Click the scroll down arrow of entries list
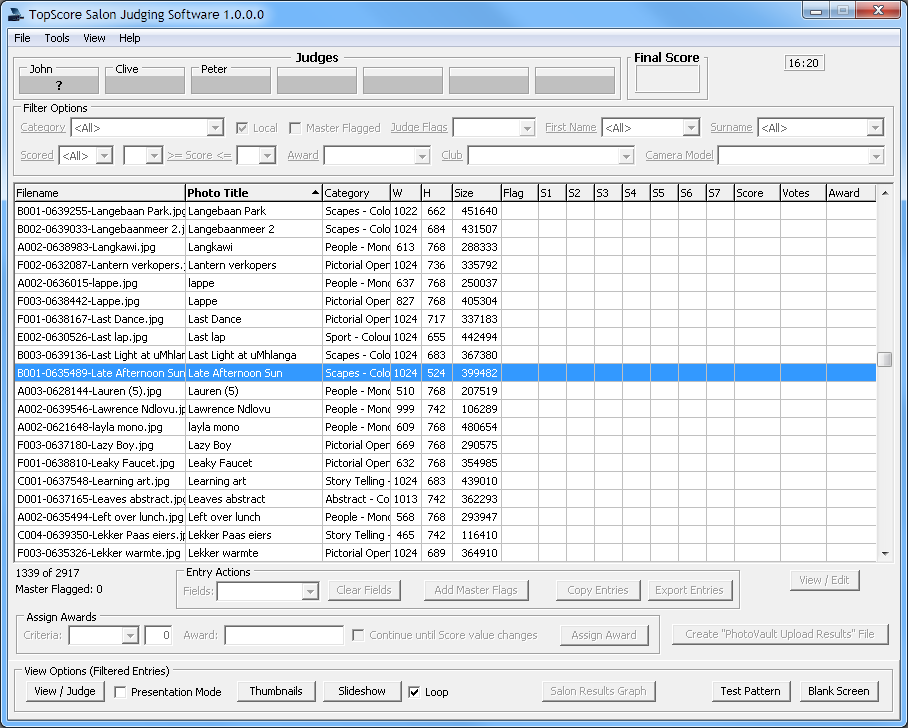Image resolution: width=908 pixels, height=728 pixels. (884, 553)
